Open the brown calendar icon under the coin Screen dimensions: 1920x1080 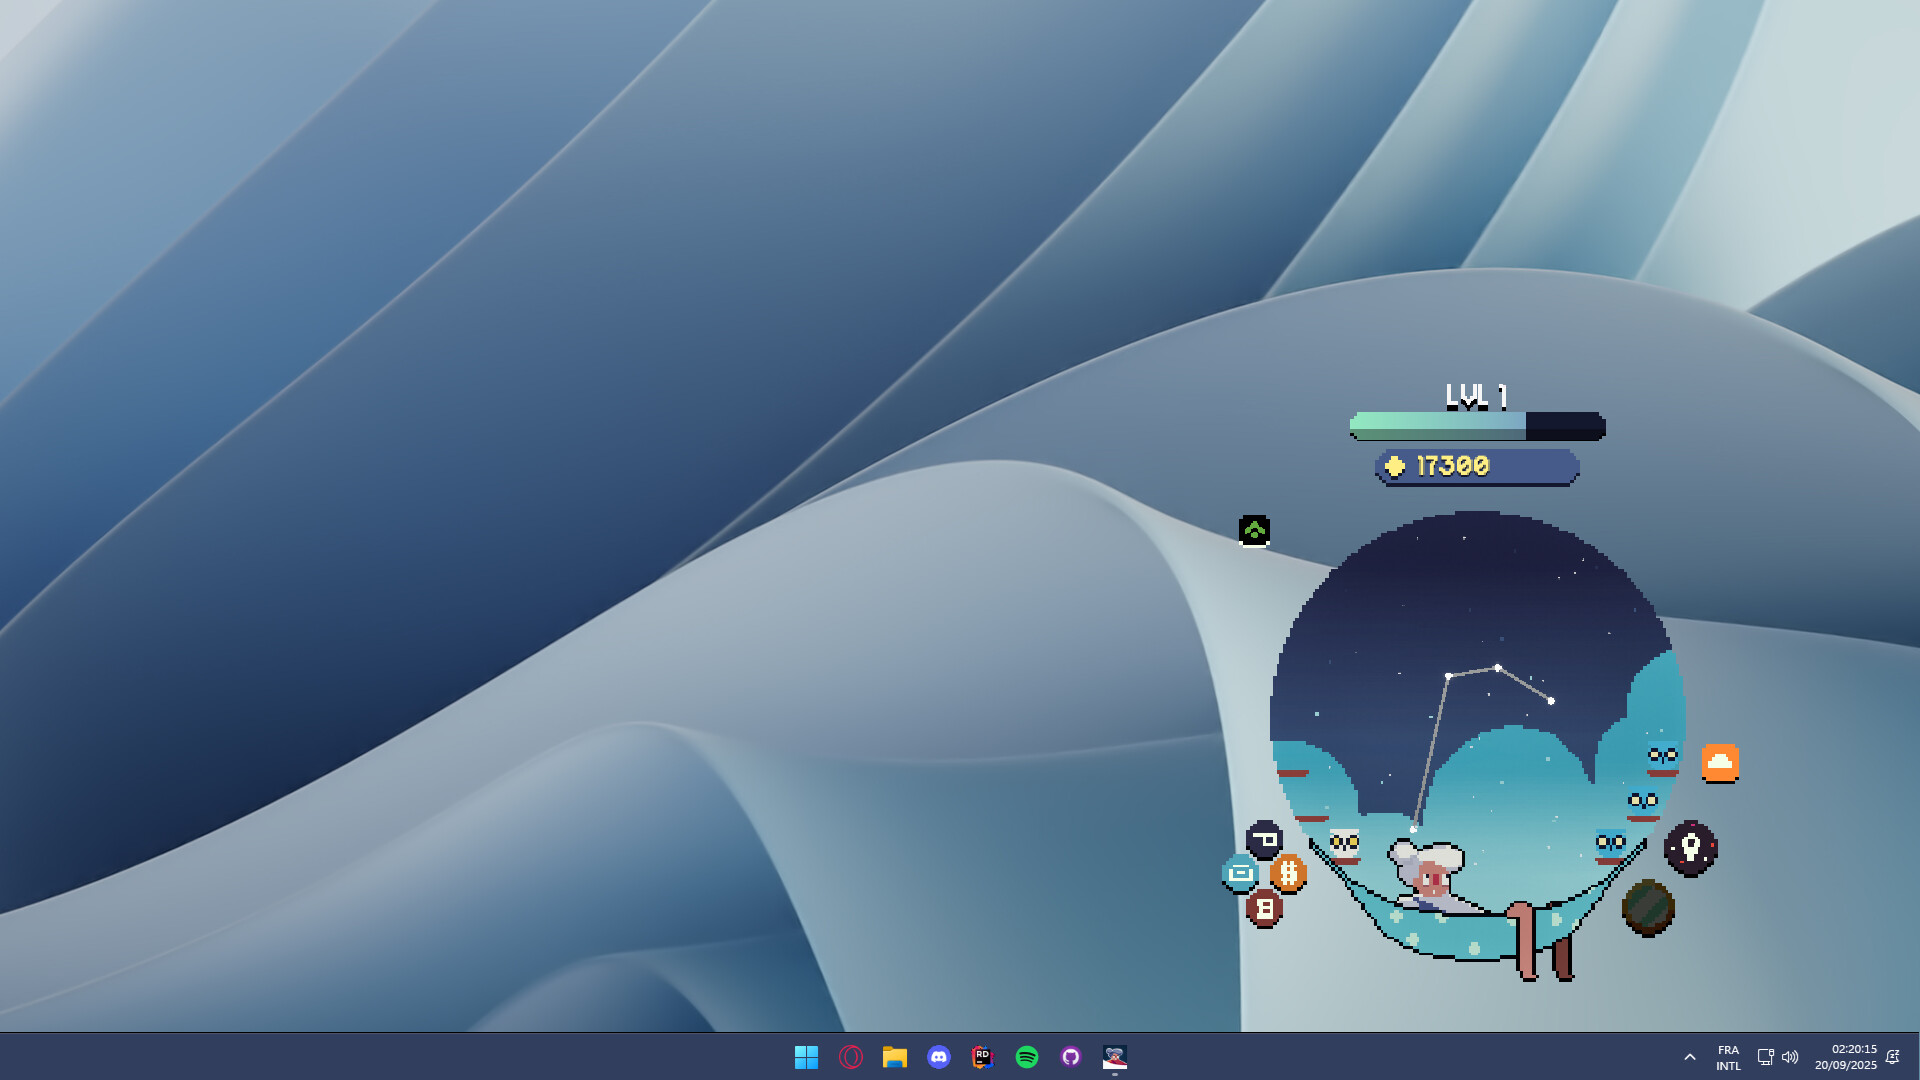coord(1264,909)
